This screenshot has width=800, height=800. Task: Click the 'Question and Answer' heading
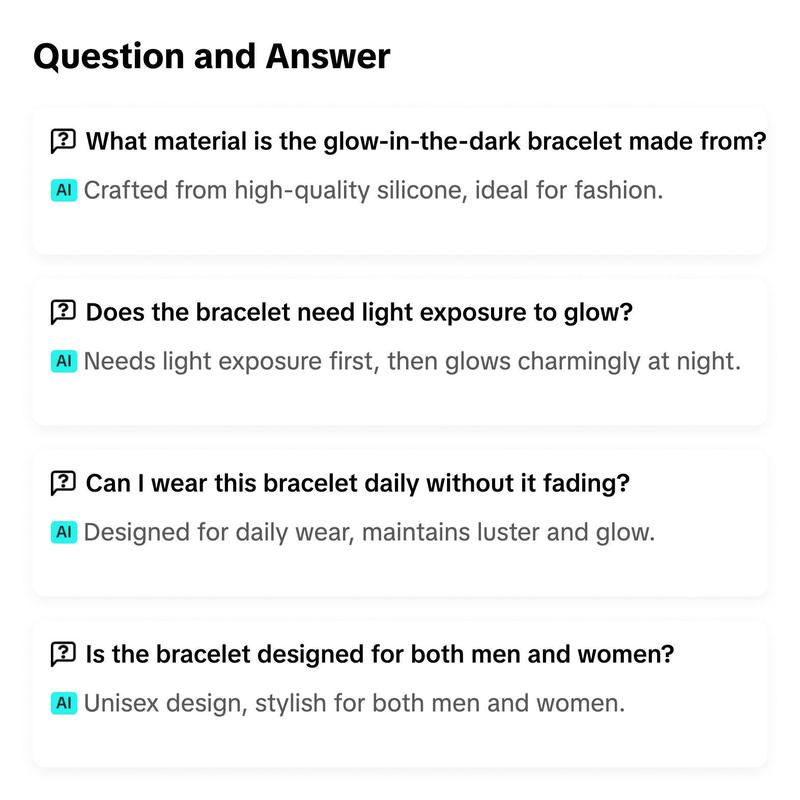point(211,56)
